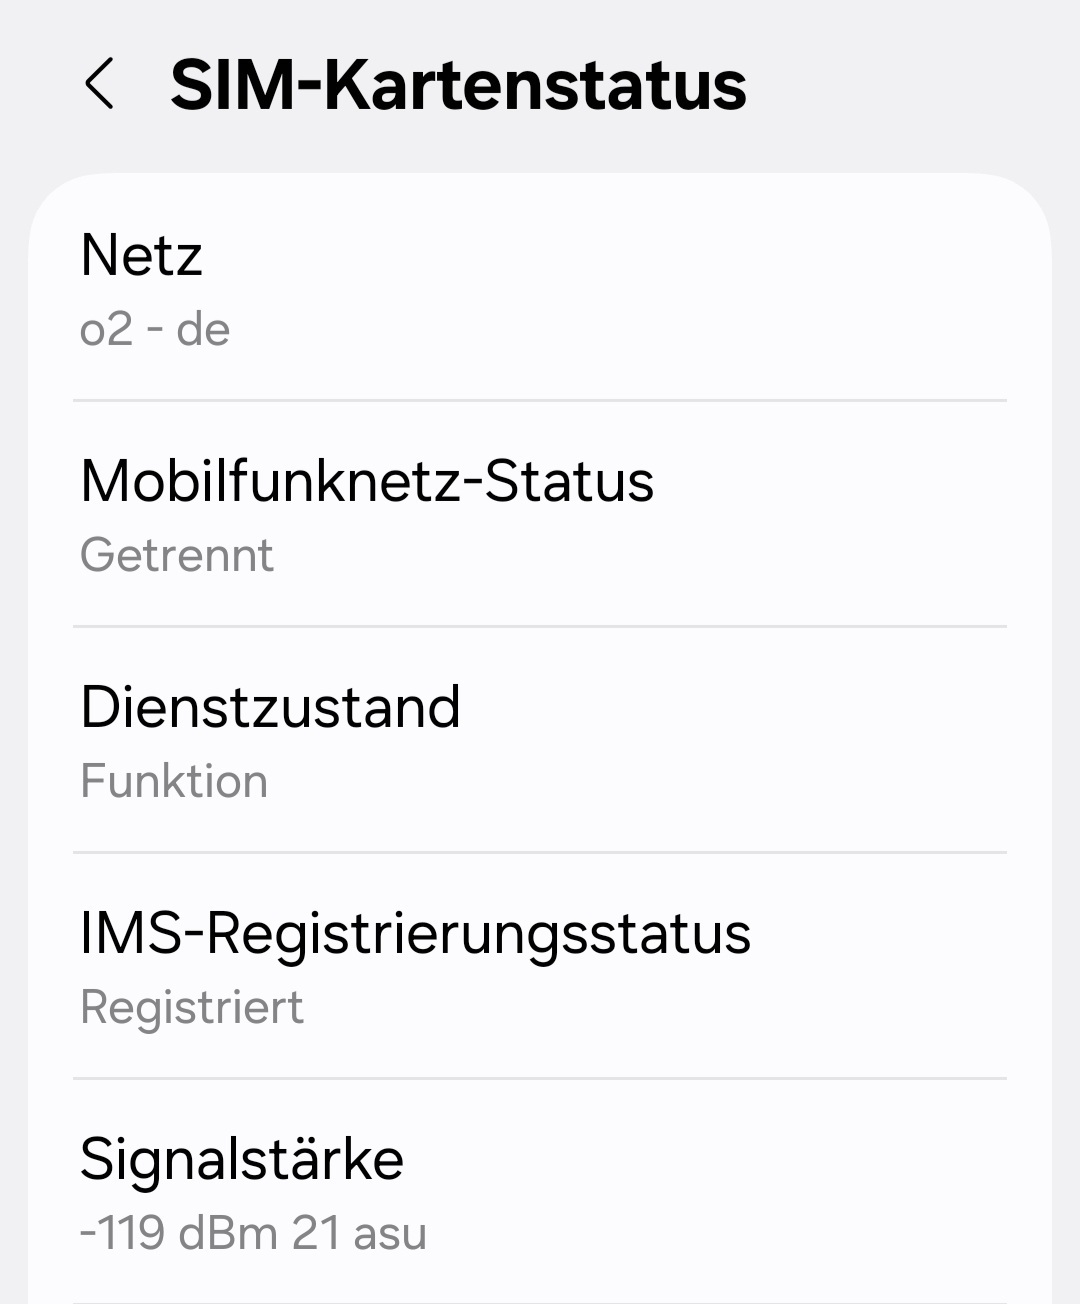Tap blank area right of Funktion
Image resolution: width=1080 pixels, height=1304 pixels.
coord(638,781)
